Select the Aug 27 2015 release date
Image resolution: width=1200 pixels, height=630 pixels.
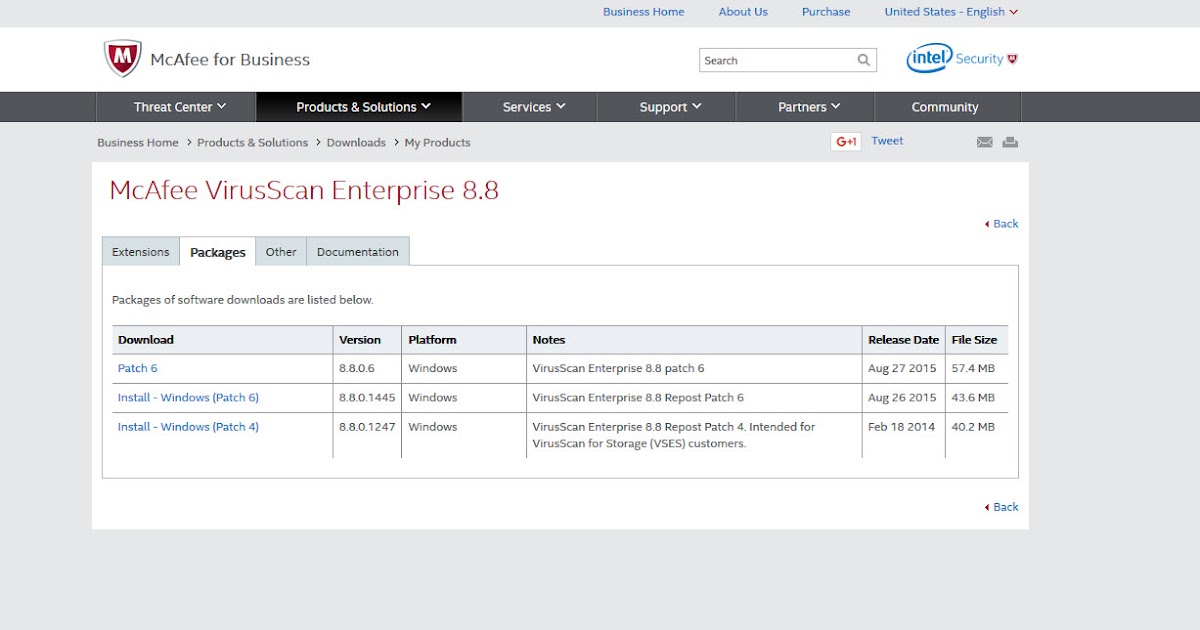click(x=902, y=368)
